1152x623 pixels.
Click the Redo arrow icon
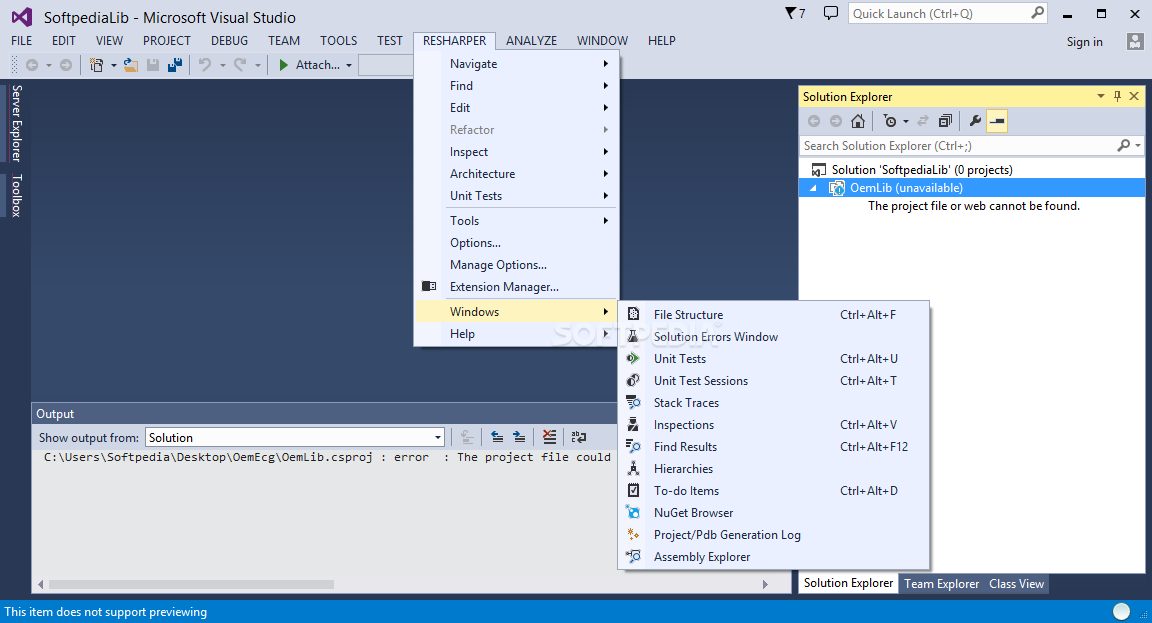(240, 65)
